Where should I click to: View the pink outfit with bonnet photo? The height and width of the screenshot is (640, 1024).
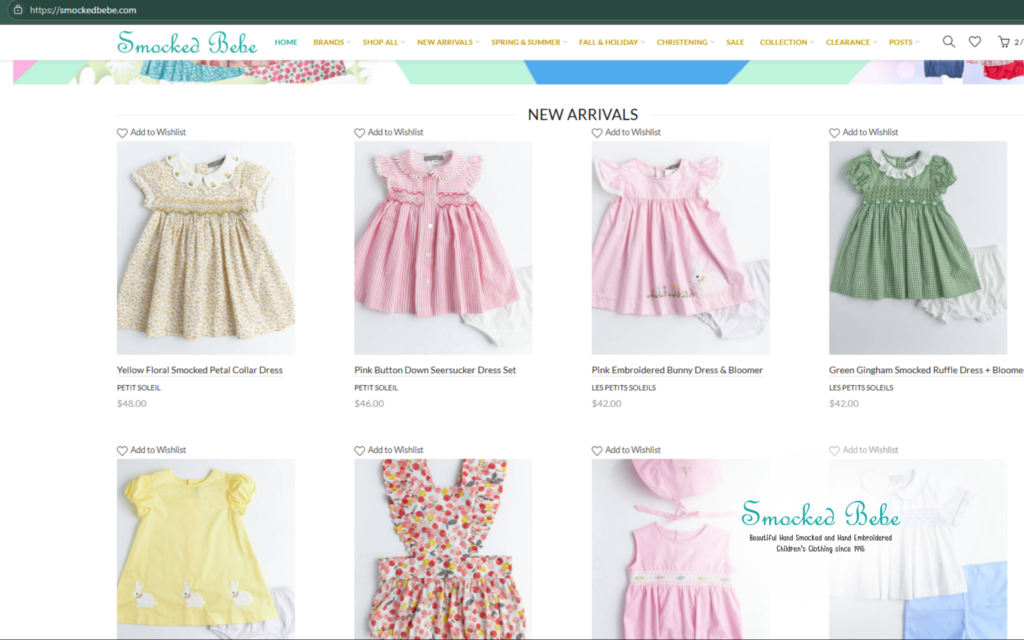680,549
